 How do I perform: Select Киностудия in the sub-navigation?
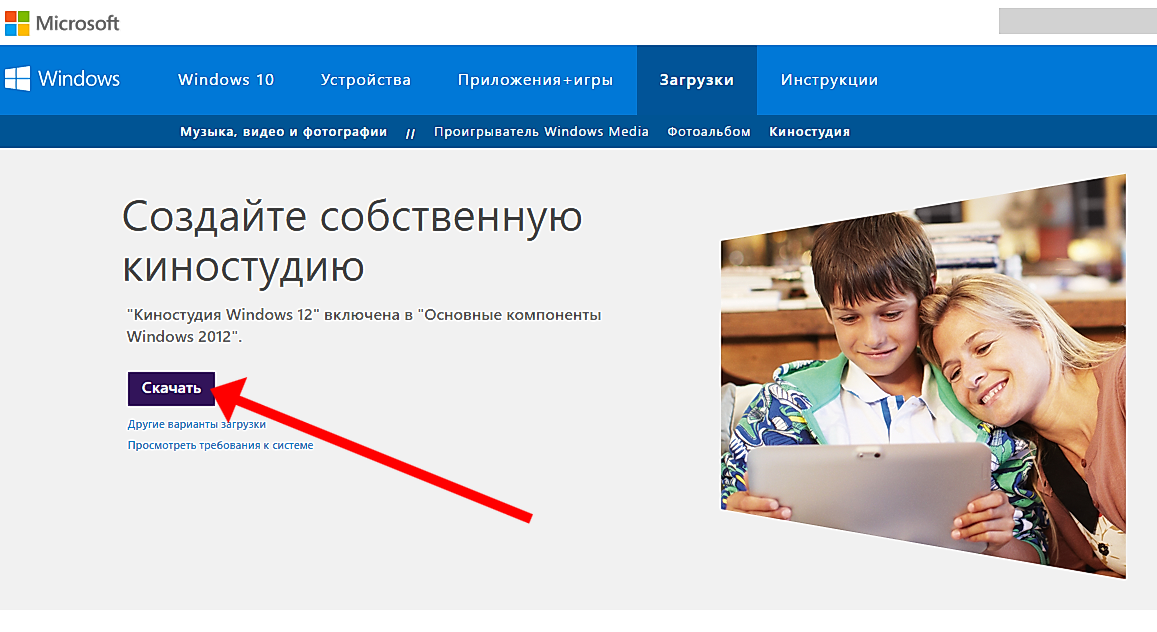[809, 132]
